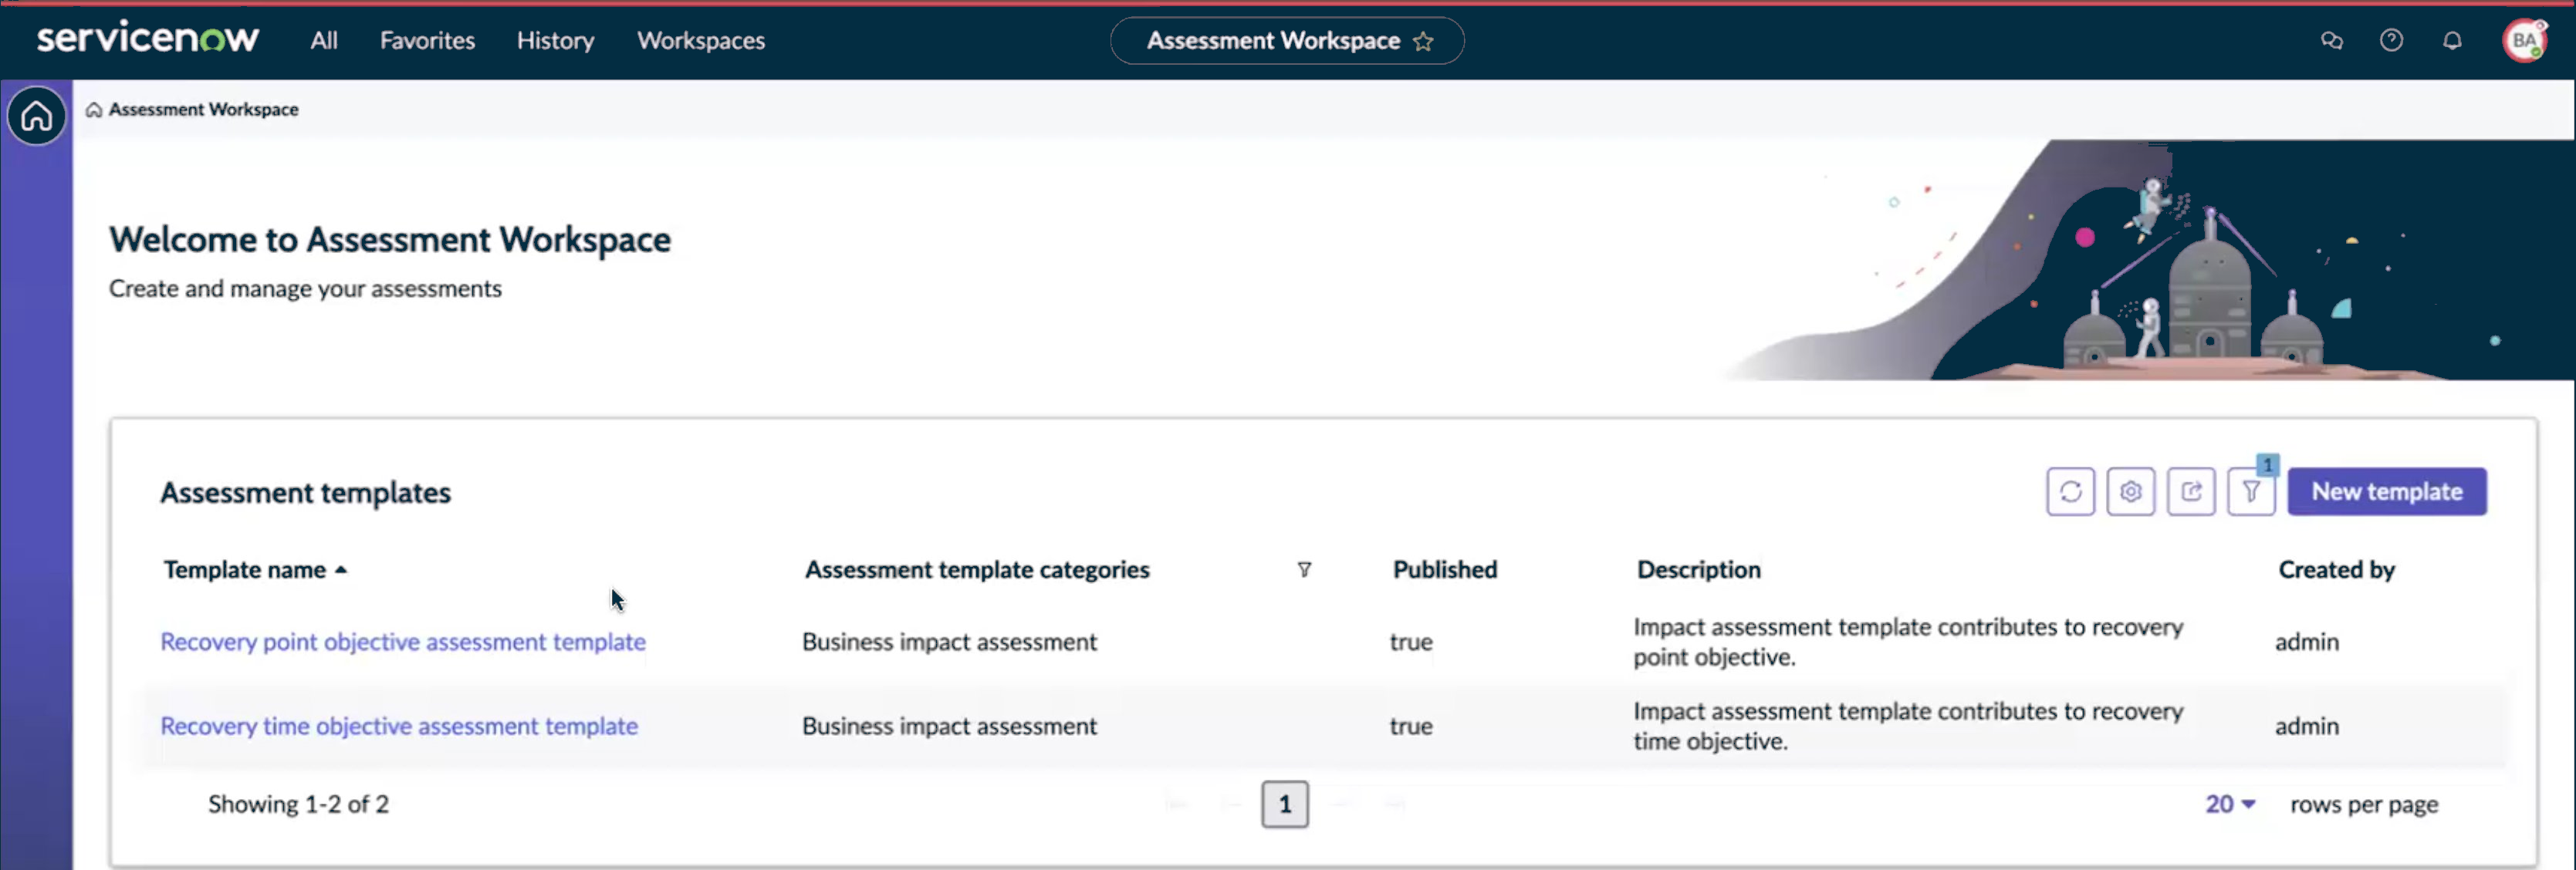Open Recovery point objective assessment template
The height and width of the screenshot is (870, 2576).
click(x=403, y=642)
